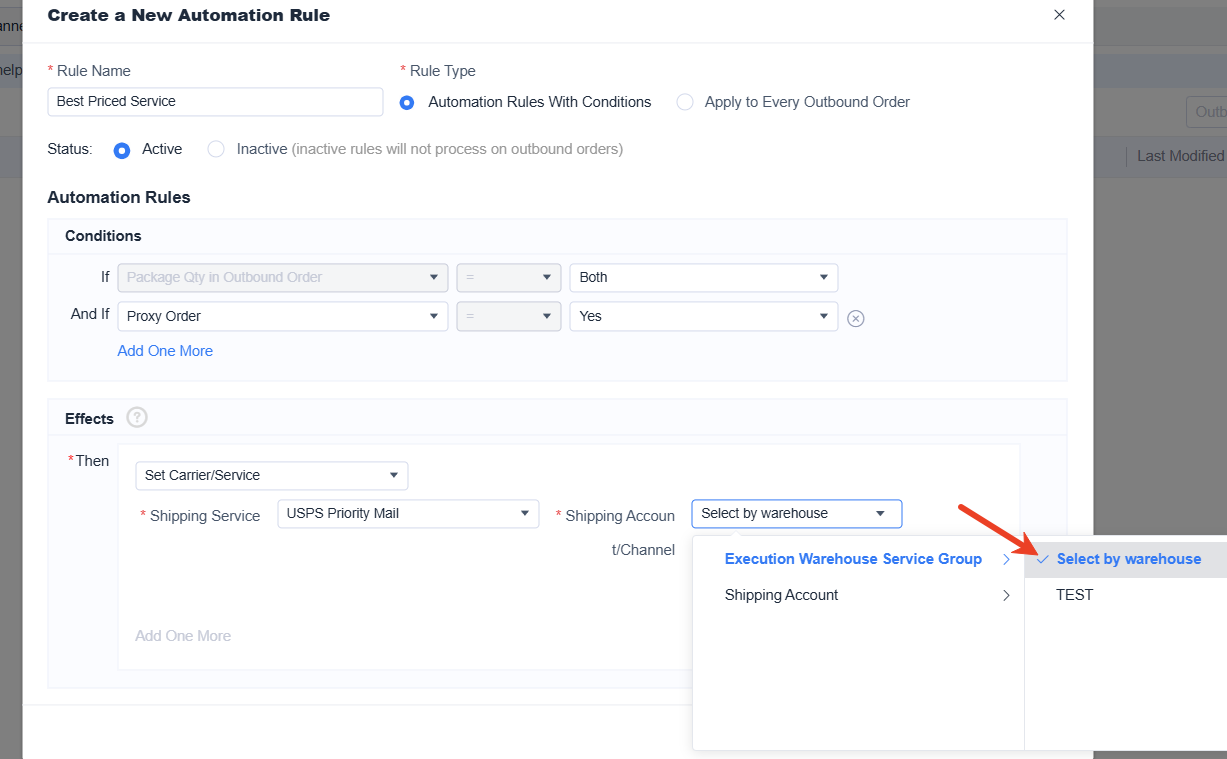The width and height of the screenshot is (1227, 759).
Task: Choose Select by warehouse option
Action: tap(1126, 559)
